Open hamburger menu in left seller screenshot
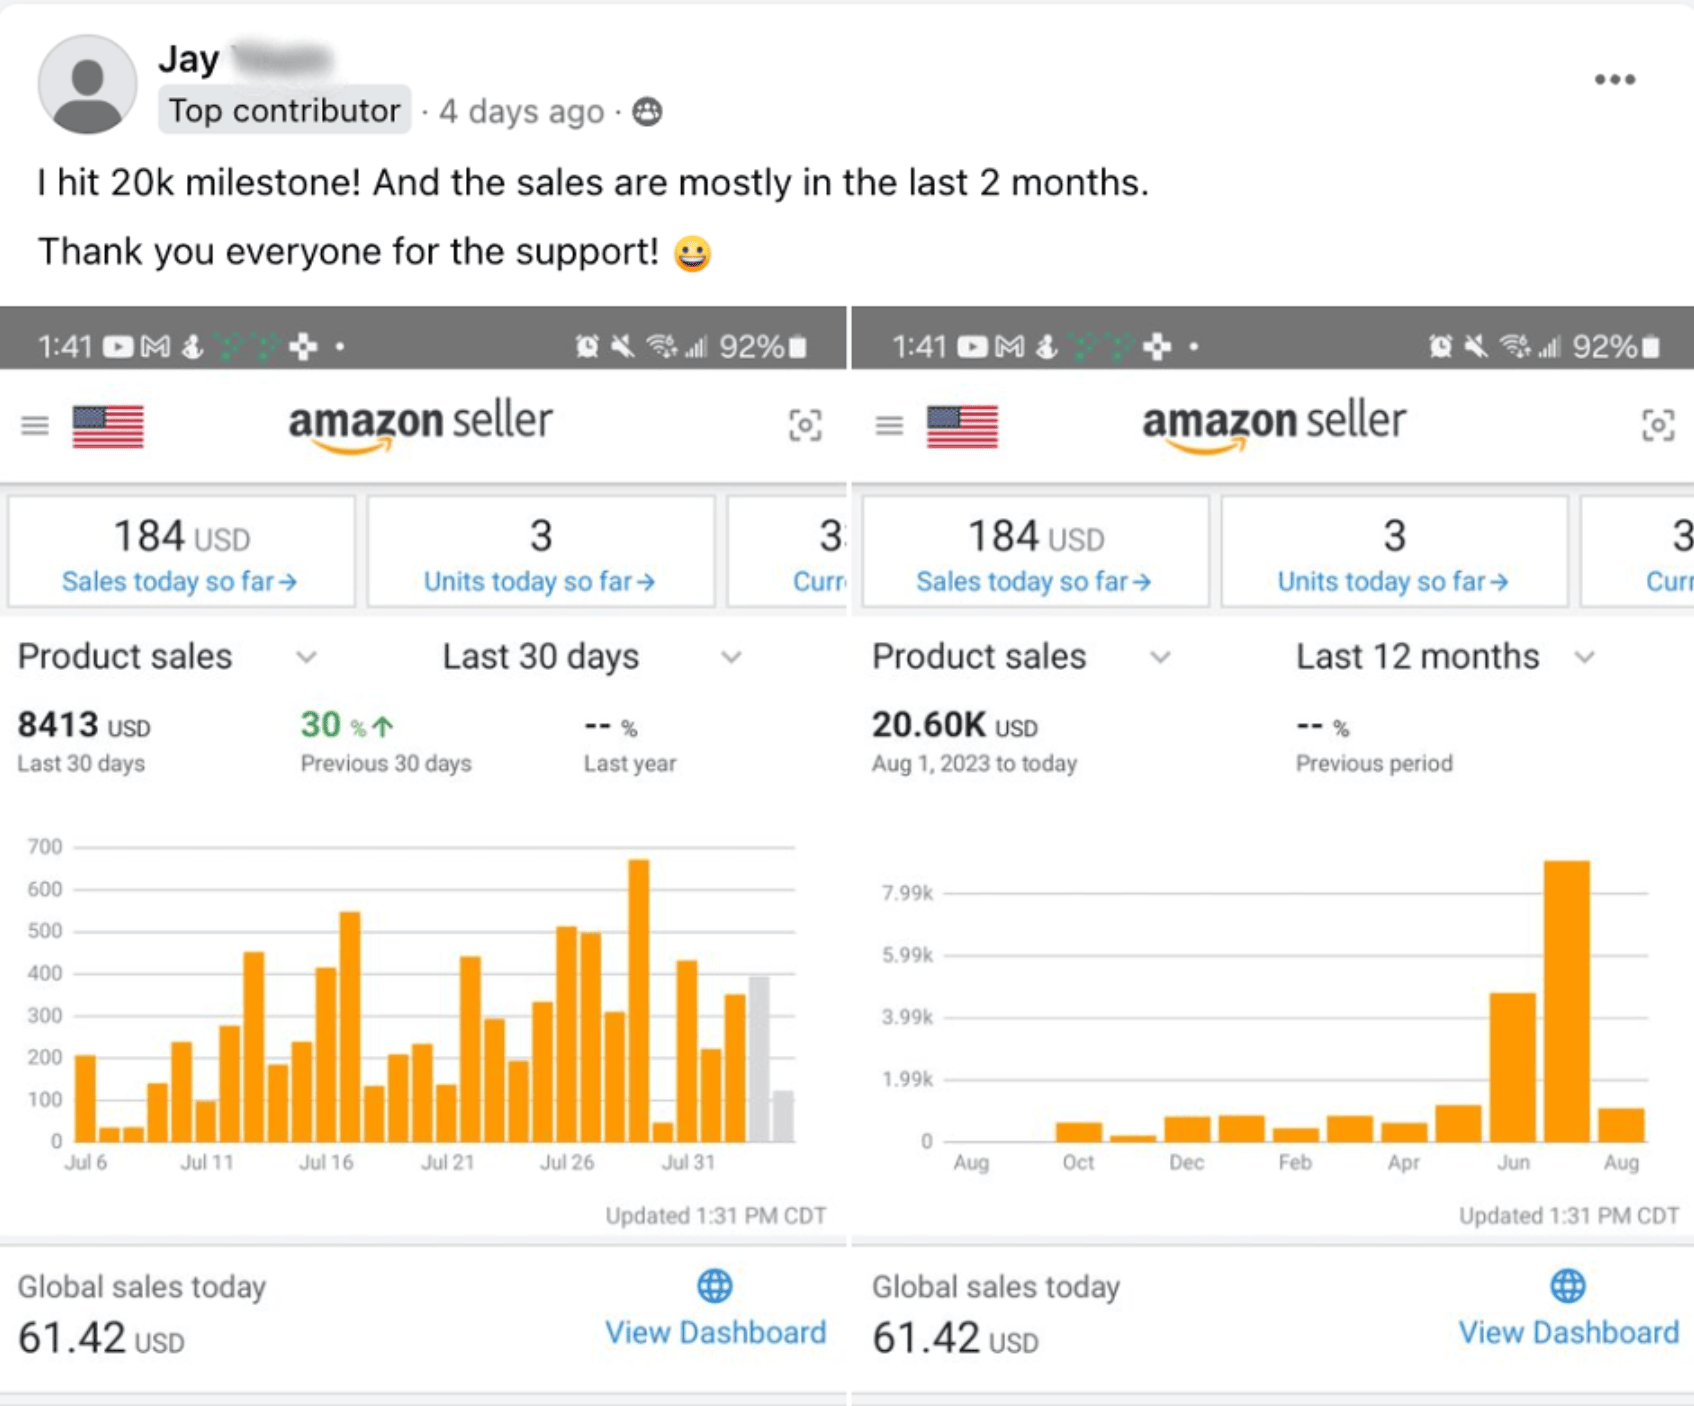The height and width of the screenshot is (1406, 1694). (x=35, y=426)
